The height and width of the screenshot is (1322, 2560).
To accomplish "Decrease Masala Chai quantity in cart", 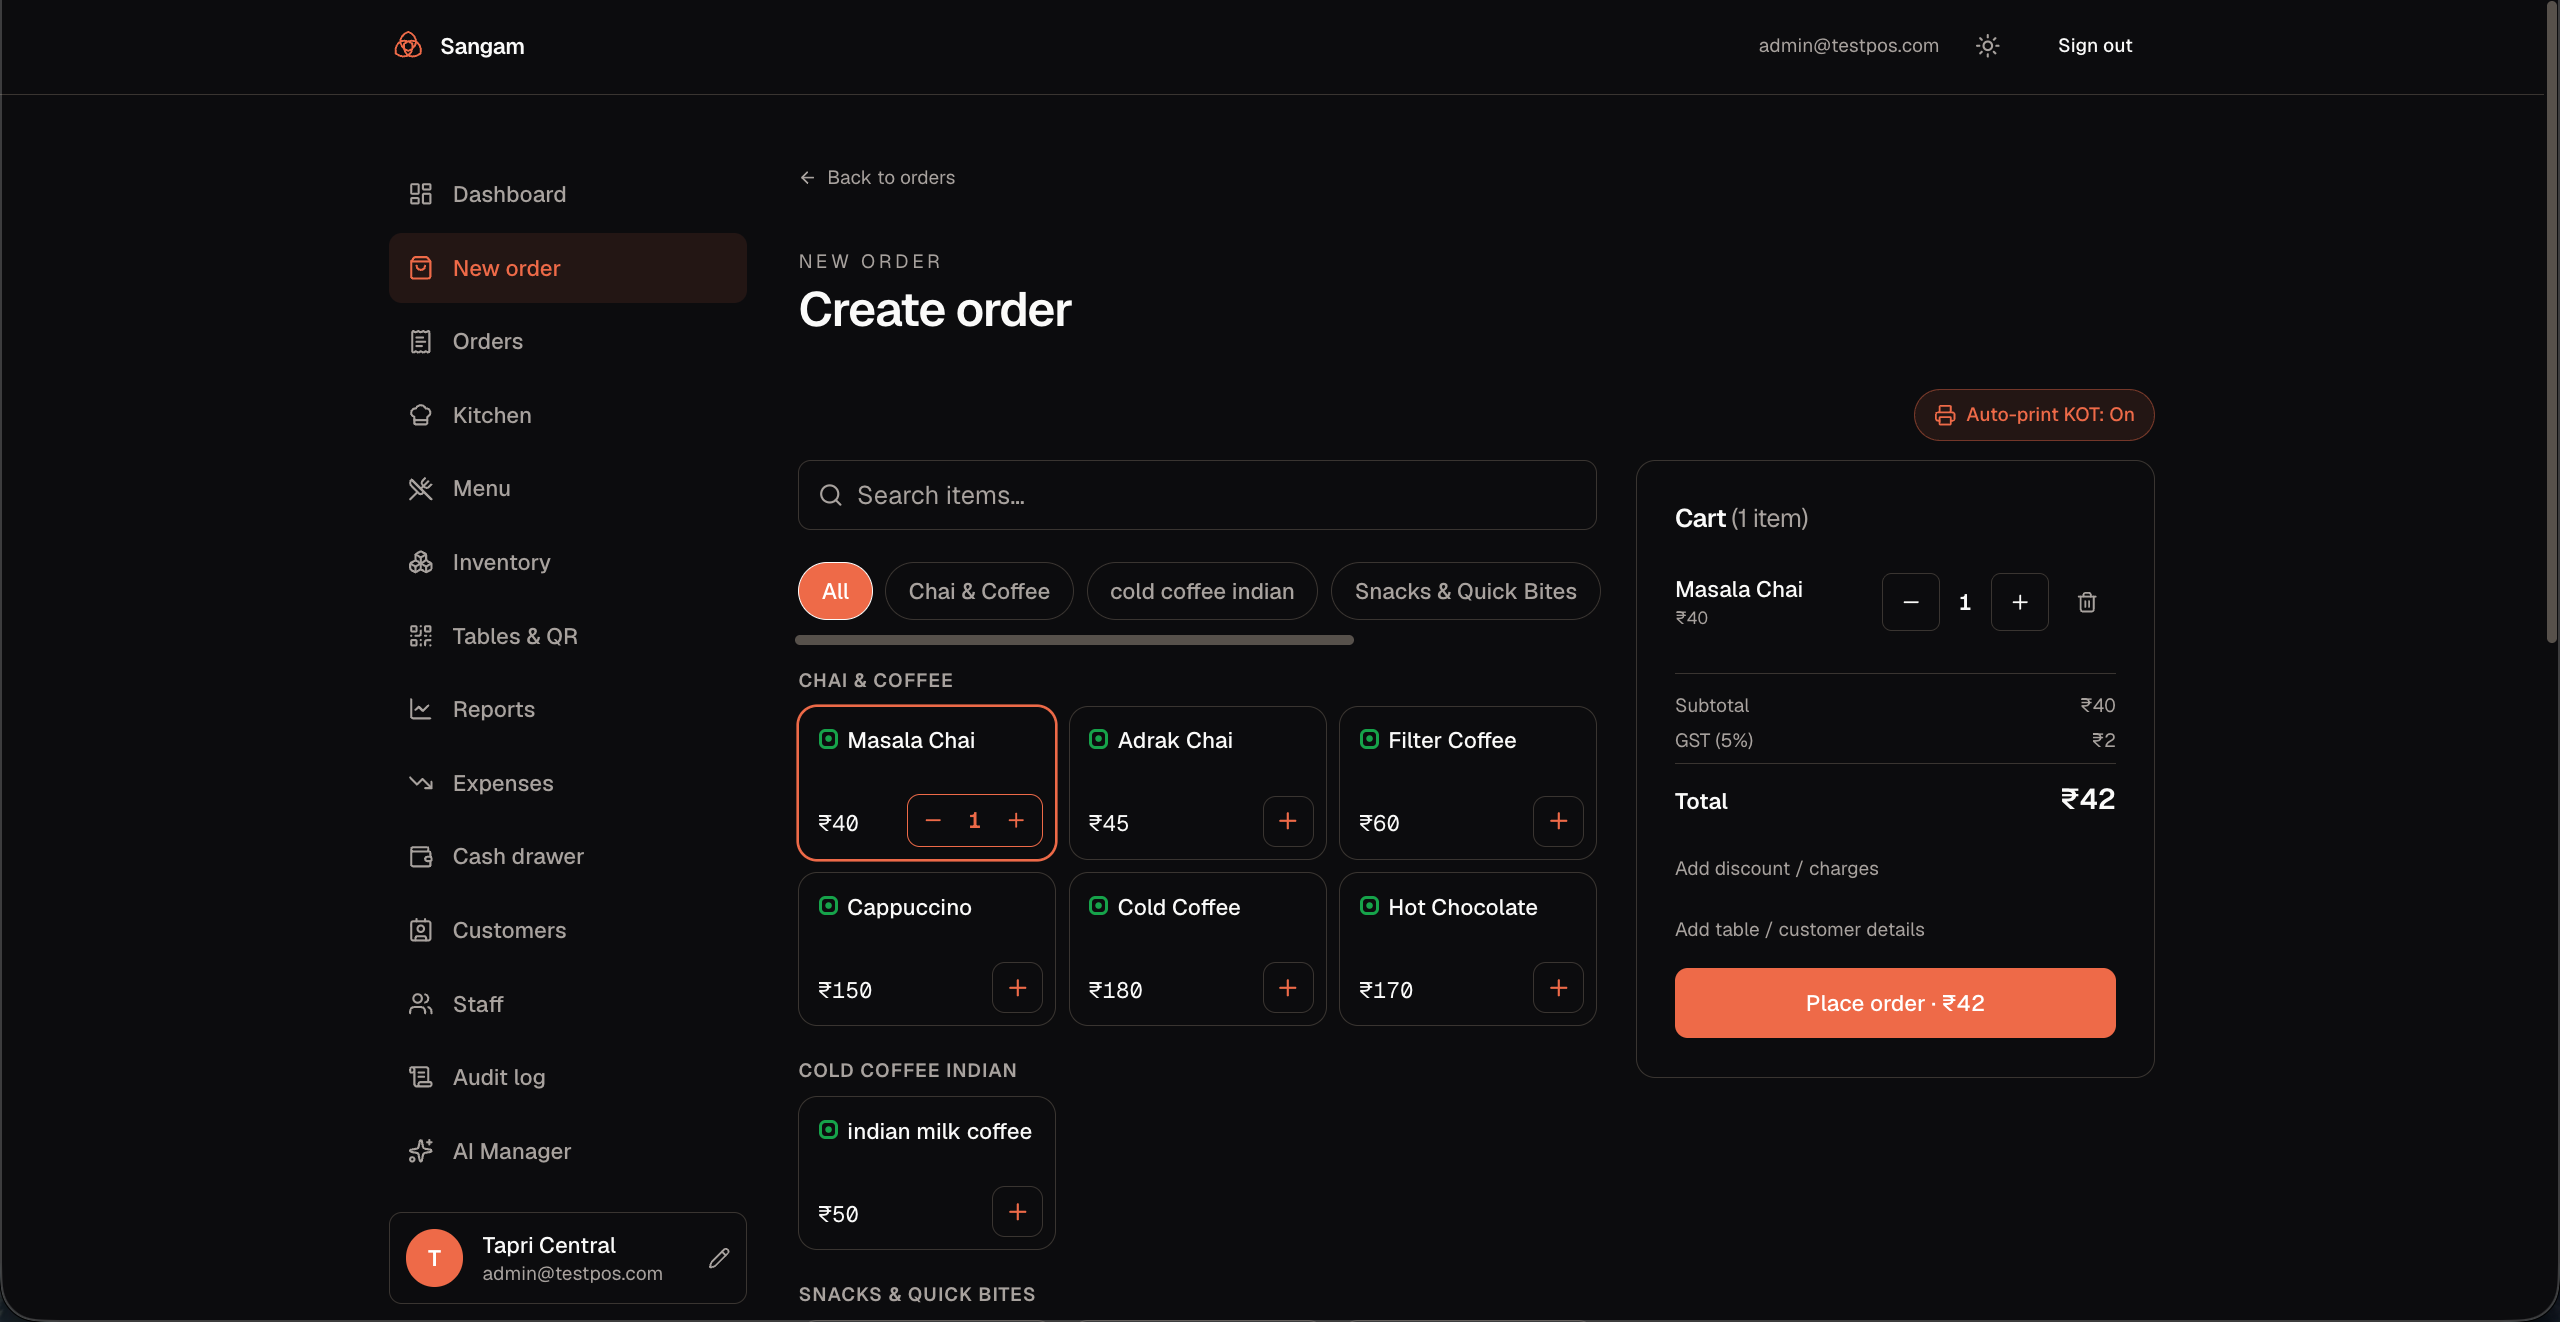I will click(x=1911, y=602).
